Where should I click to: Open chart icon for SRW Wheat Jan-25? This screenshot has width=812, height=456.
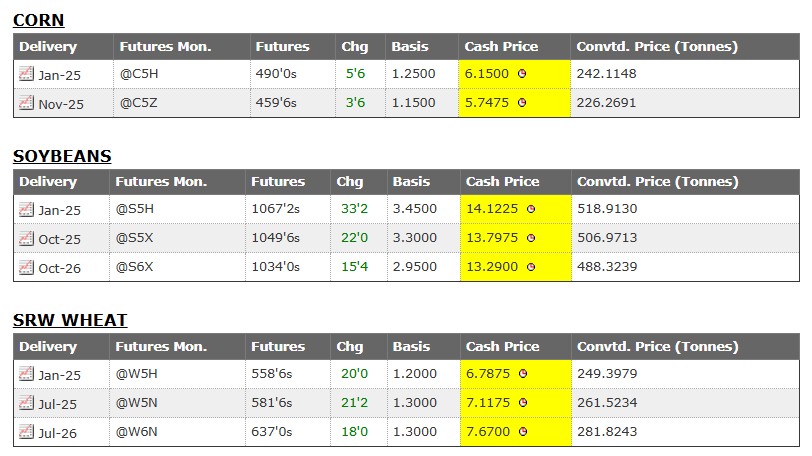click(x=26, y=374)
